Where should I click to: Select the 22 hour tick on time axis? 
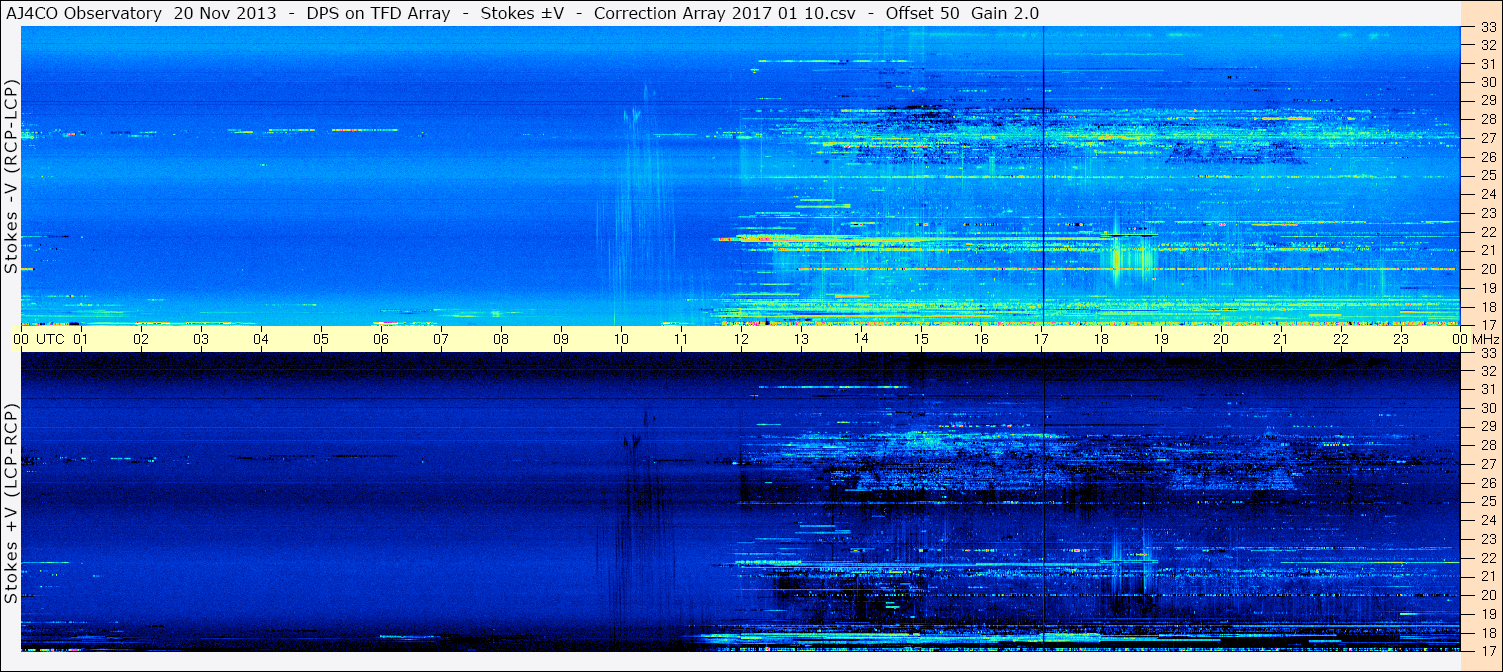pos(1341,339)
